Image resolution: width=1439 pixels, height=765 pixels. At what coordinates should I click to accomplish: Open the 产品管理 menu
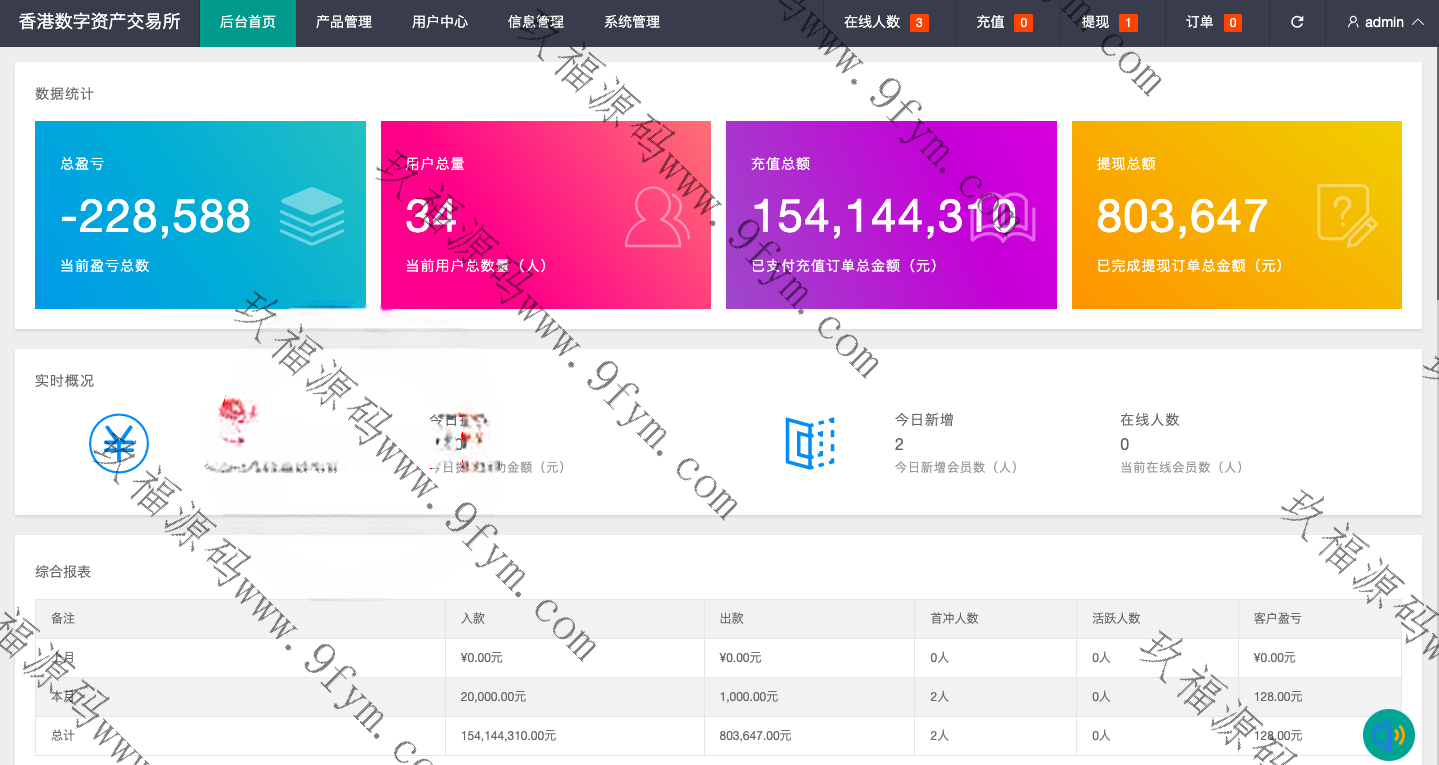coord(342,21)
